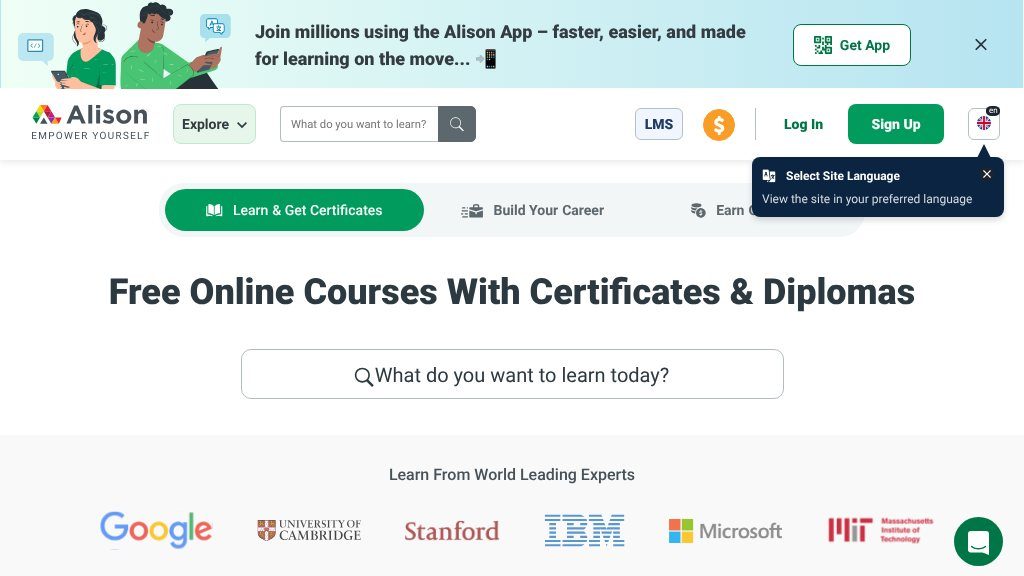
Task: Open the site language flag selector
Action: 984,123
